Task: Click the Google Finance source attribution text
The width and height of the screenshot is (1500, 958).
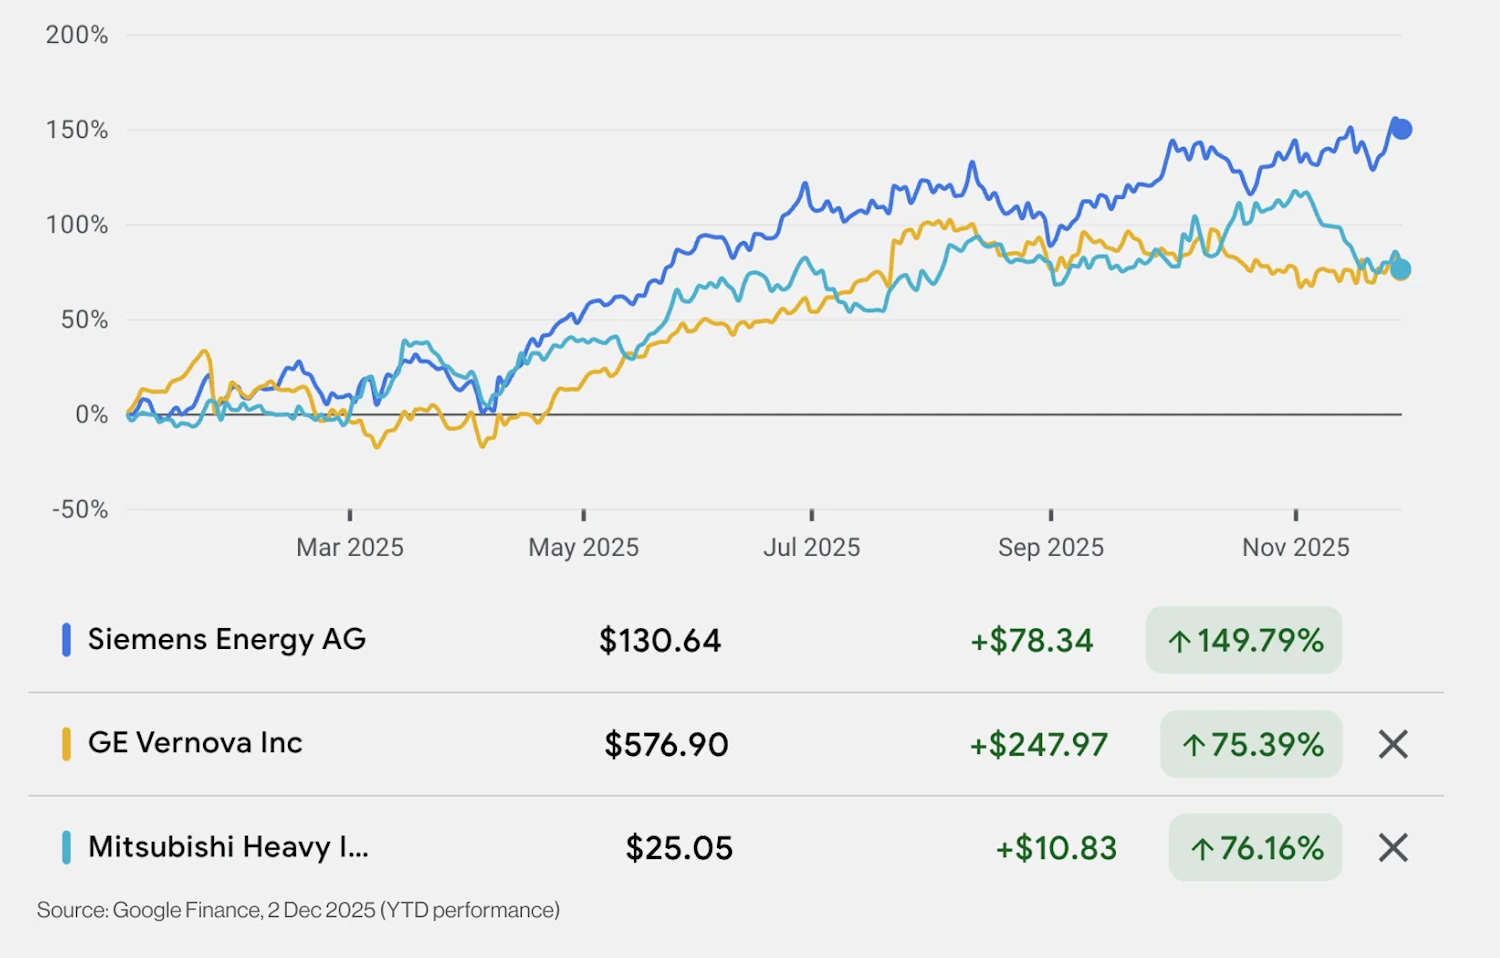Action: 298,910
